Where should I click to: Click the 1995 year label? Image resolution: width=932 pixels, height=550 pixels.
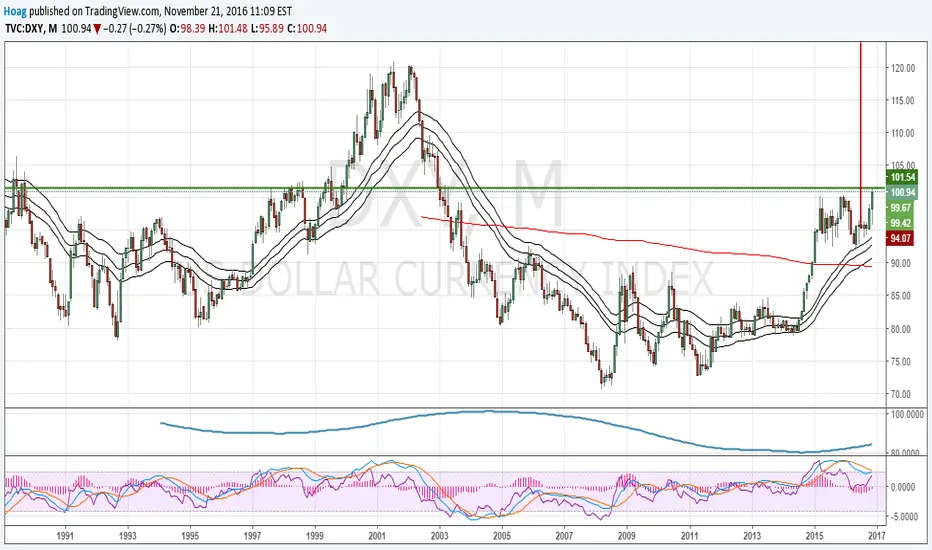190,536
